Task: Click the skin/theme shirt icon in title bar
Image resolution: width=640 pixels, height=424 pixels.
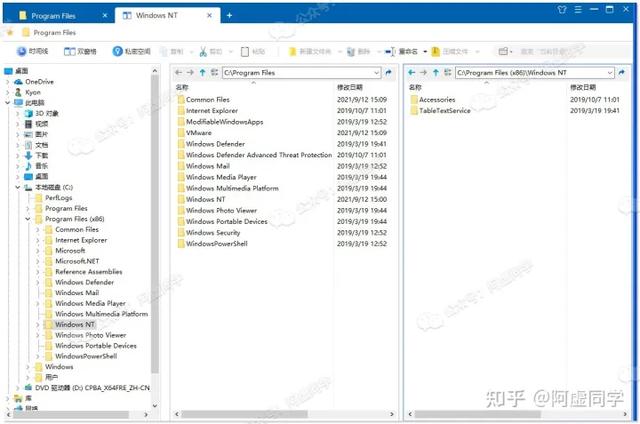Action: click(562, 9)
